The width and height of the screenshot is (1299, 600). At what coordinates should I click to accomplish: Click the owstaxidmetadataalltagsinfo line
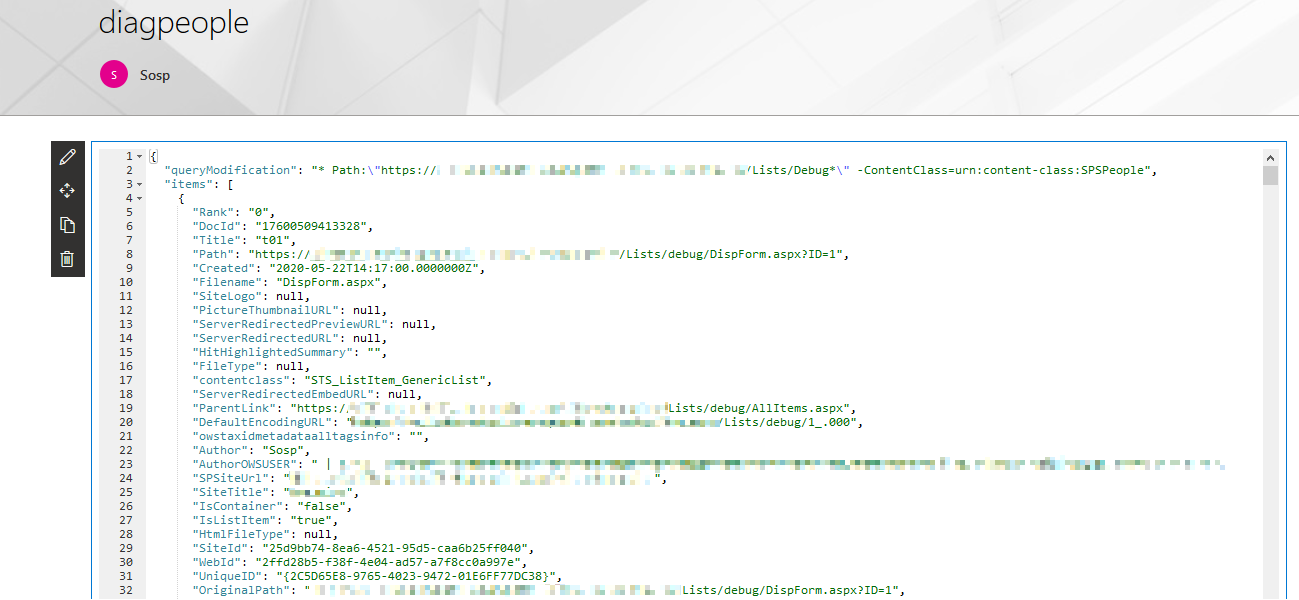coord(310,436)
